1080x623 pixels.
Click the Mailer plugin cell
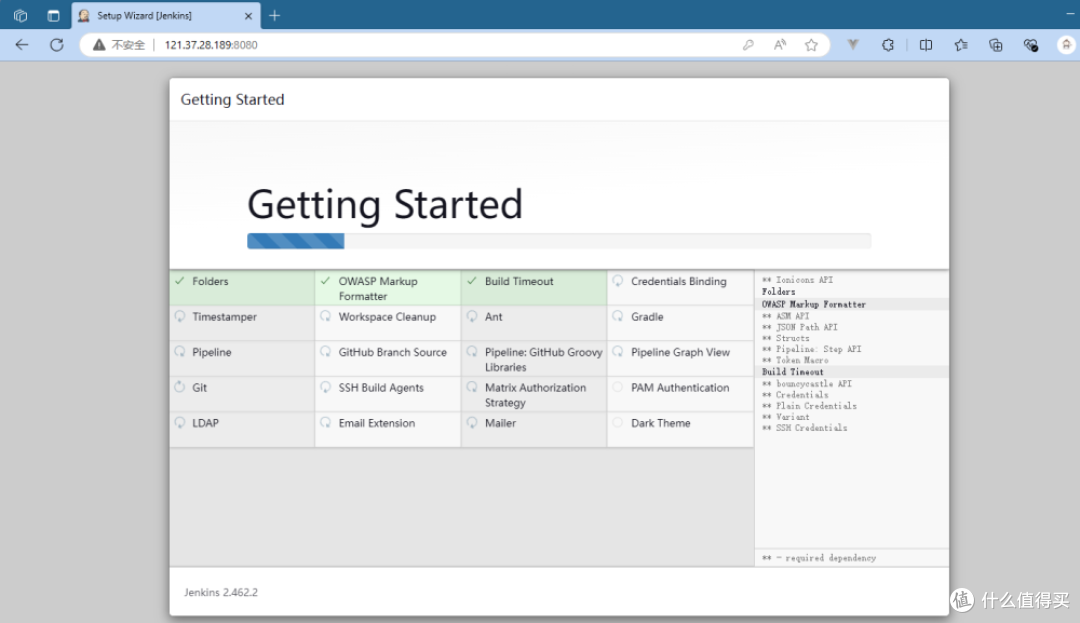(534, 430)
